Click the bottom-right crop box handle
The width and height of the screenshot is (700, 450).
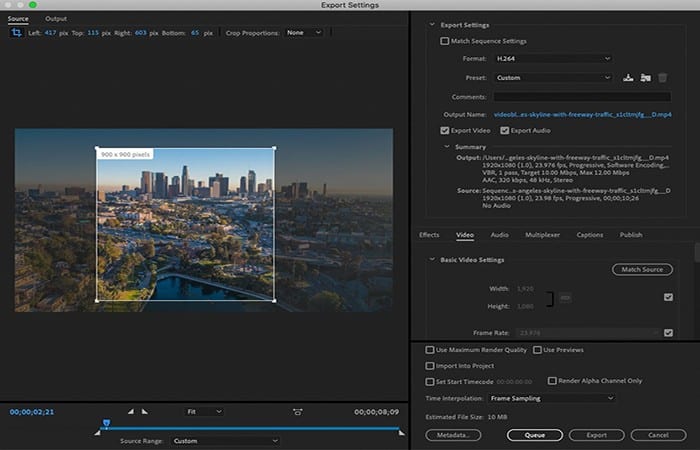[274, 300]
